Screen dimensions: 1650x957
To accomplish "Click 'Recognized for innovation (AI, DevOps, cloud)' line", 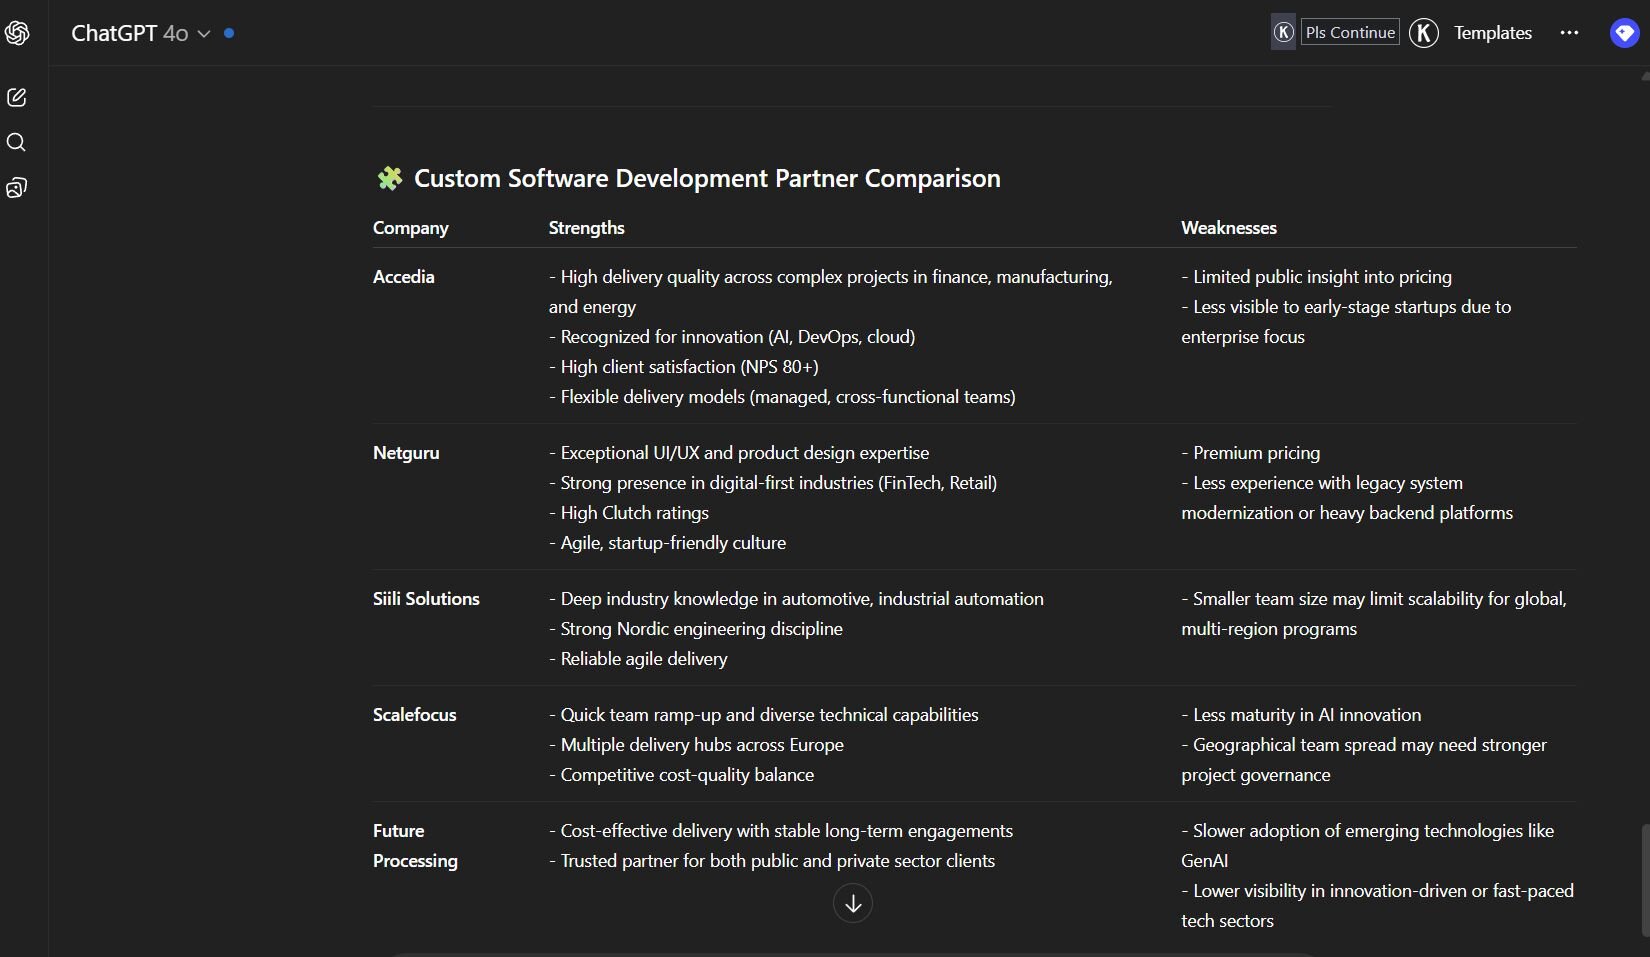I will point(732,337).
